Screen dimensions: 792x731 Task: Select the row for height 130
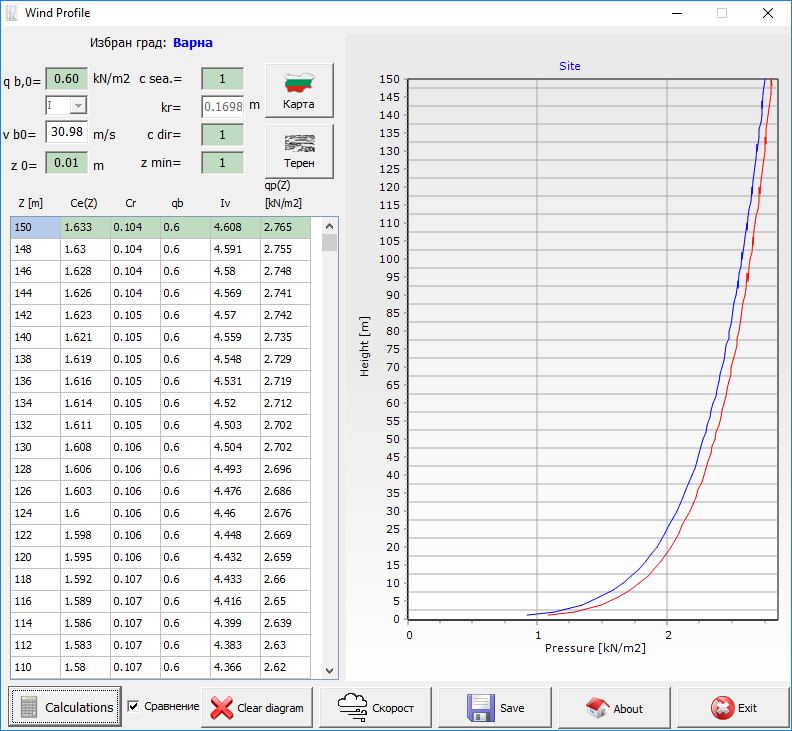tap(160, 447)
